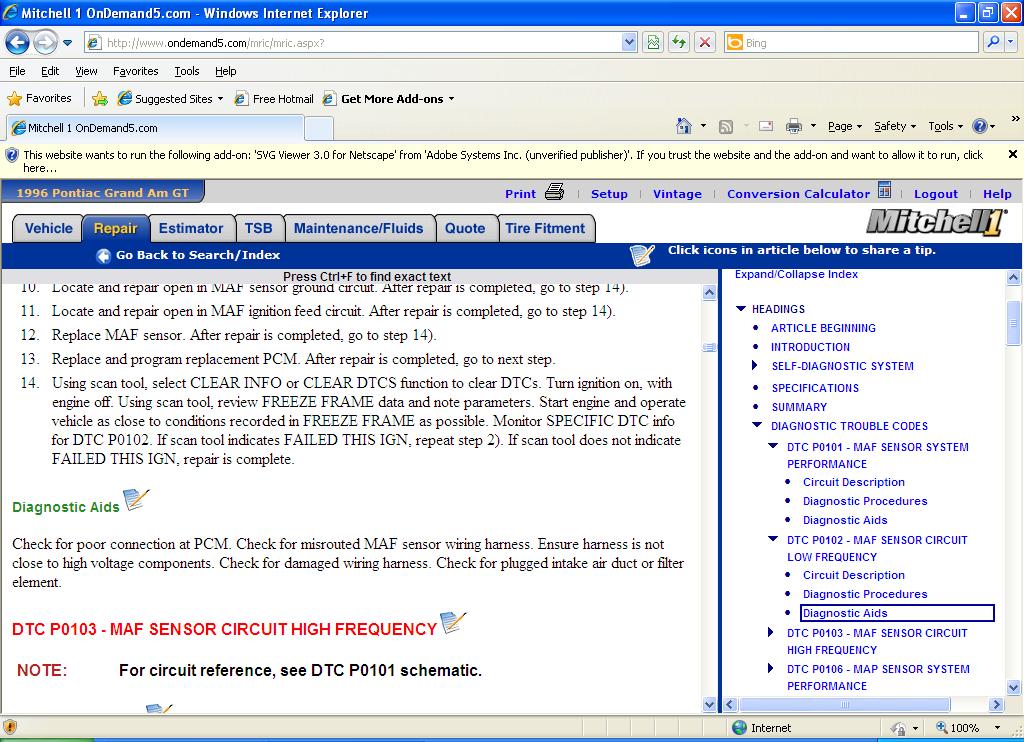Open the Maintenance/Fluids tab

coord(359,229)
